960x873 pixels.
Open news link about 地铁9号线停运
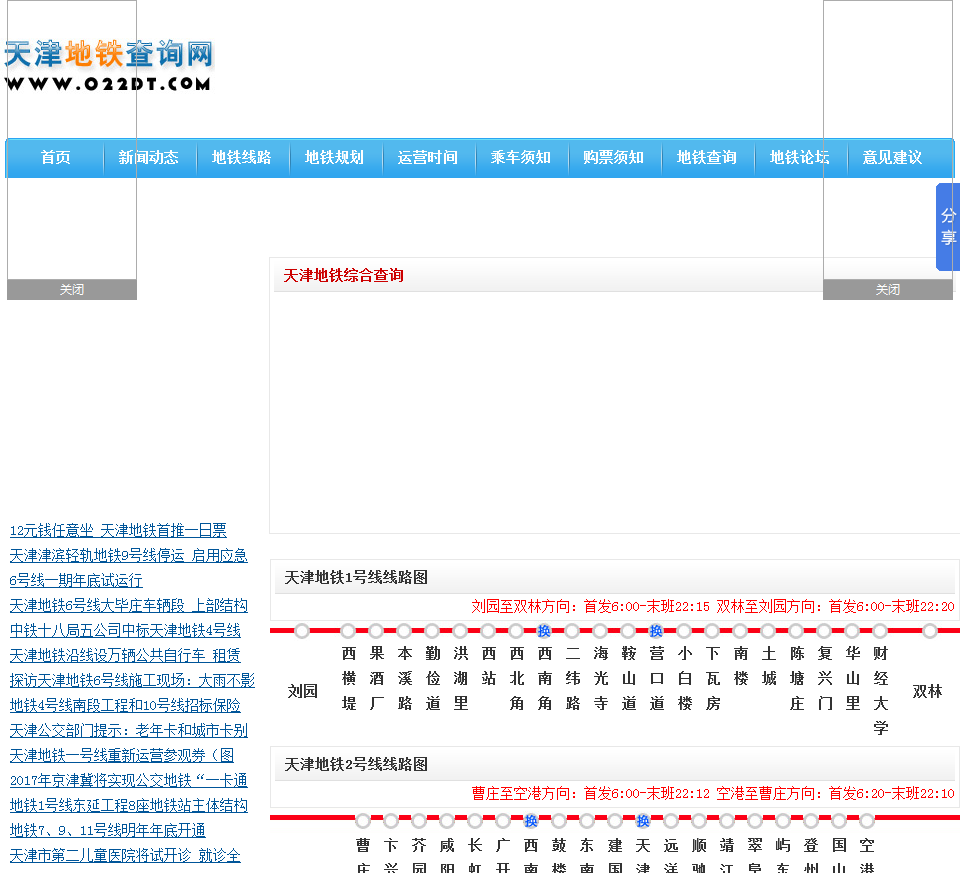129,555
